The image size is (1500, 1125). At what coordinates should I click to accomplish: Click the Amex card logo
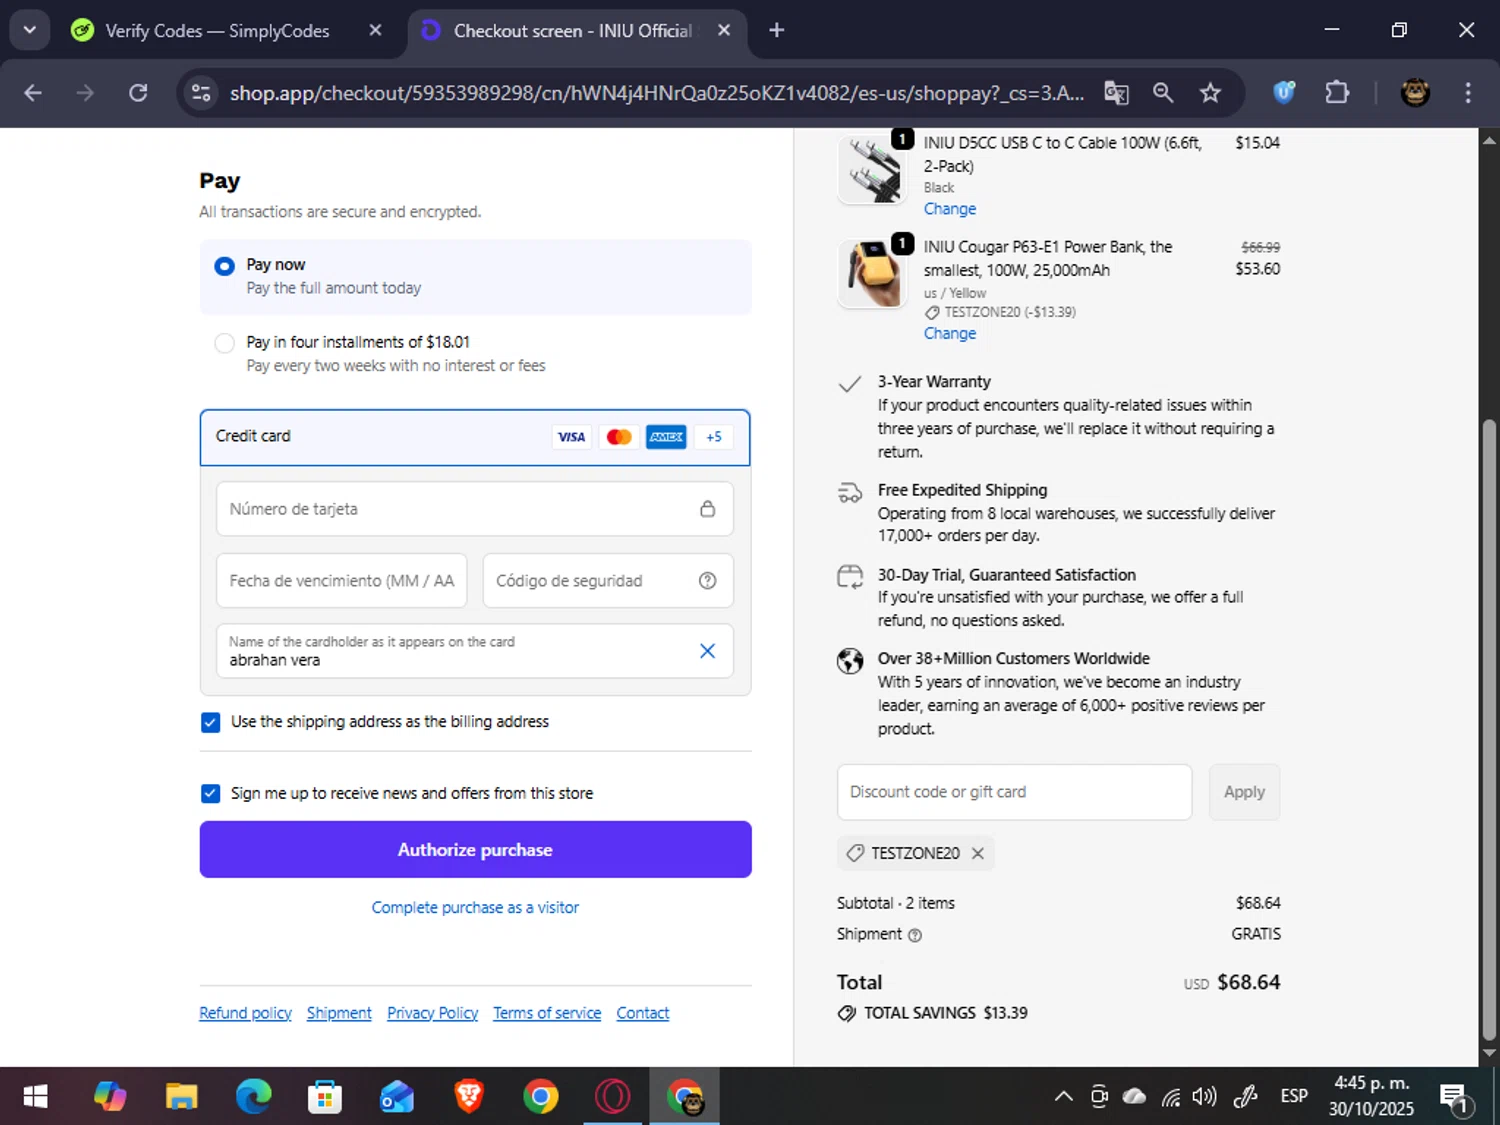666,437
